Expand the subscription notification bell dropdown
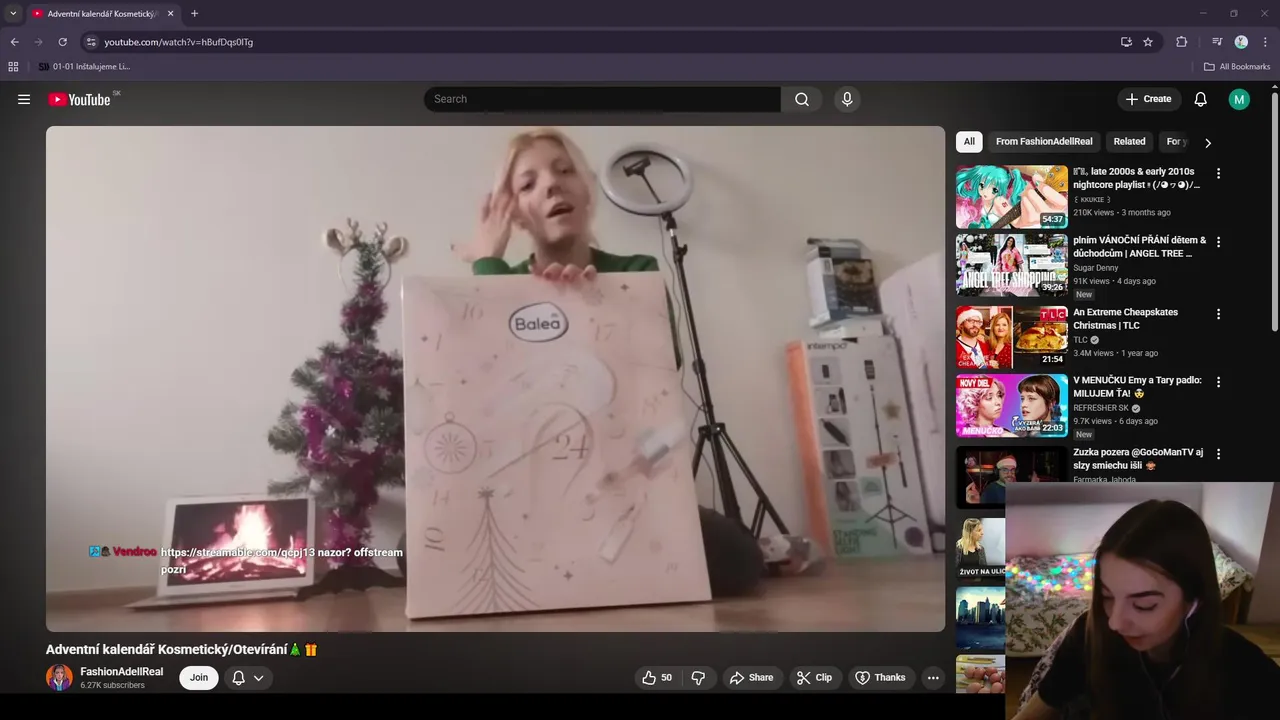The image size is (1280, 720). click(248, 678)
